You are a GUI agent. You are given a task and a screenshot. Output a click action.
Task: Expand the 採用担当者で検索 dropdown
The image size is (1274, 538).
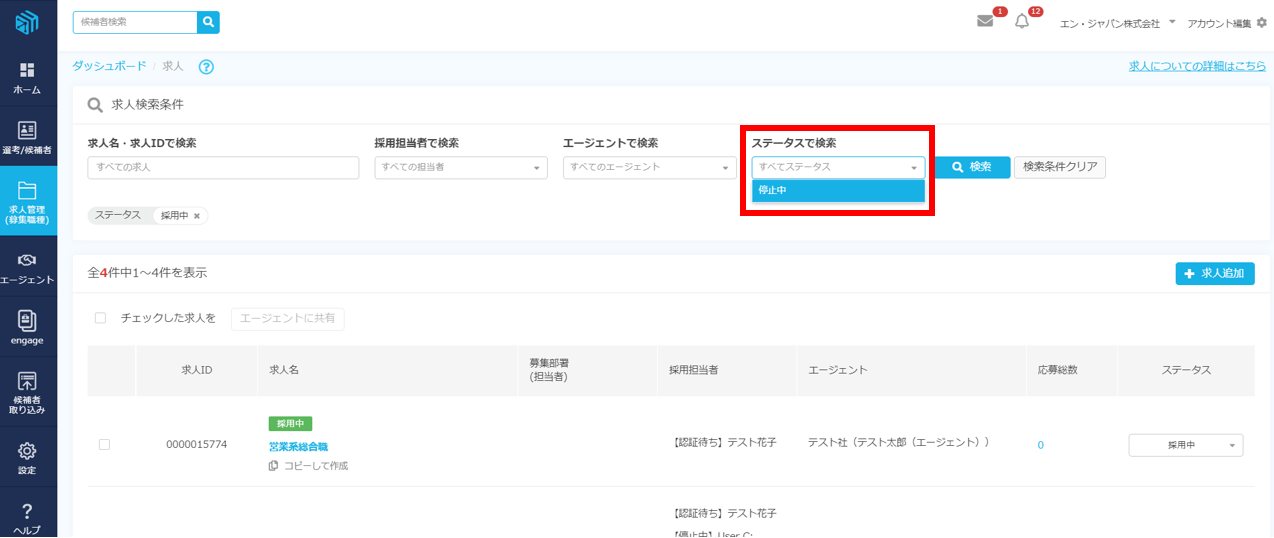(x=460, y=167)
